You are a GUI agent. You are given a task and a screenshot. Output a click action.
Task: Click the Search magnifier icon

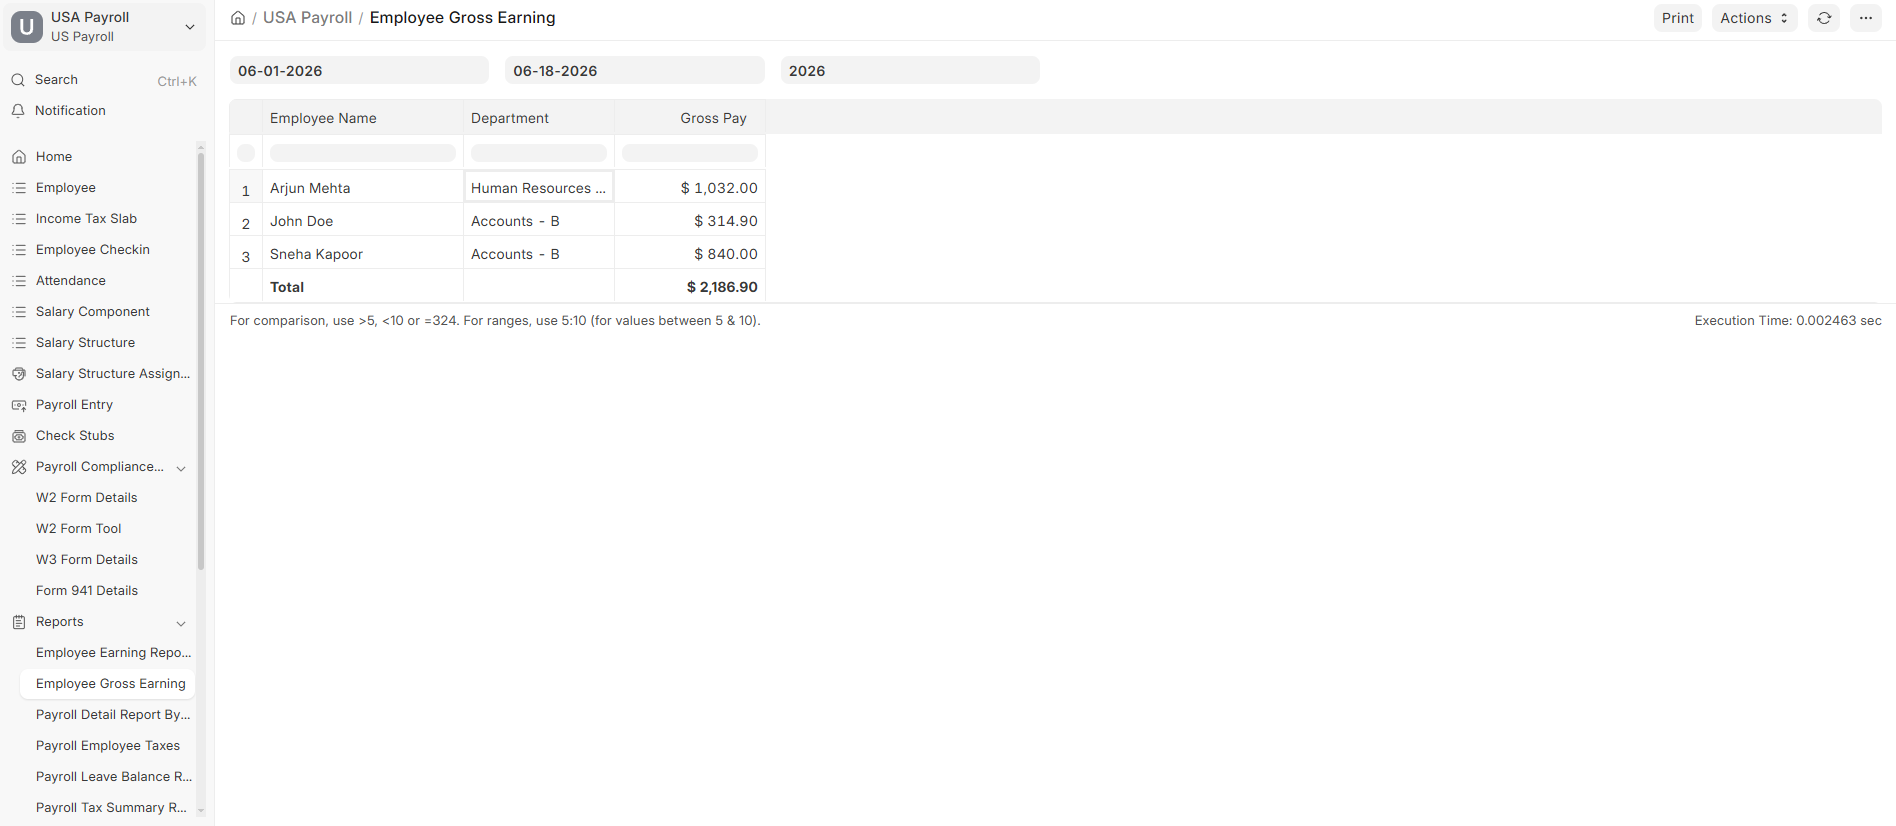(18, 80)
